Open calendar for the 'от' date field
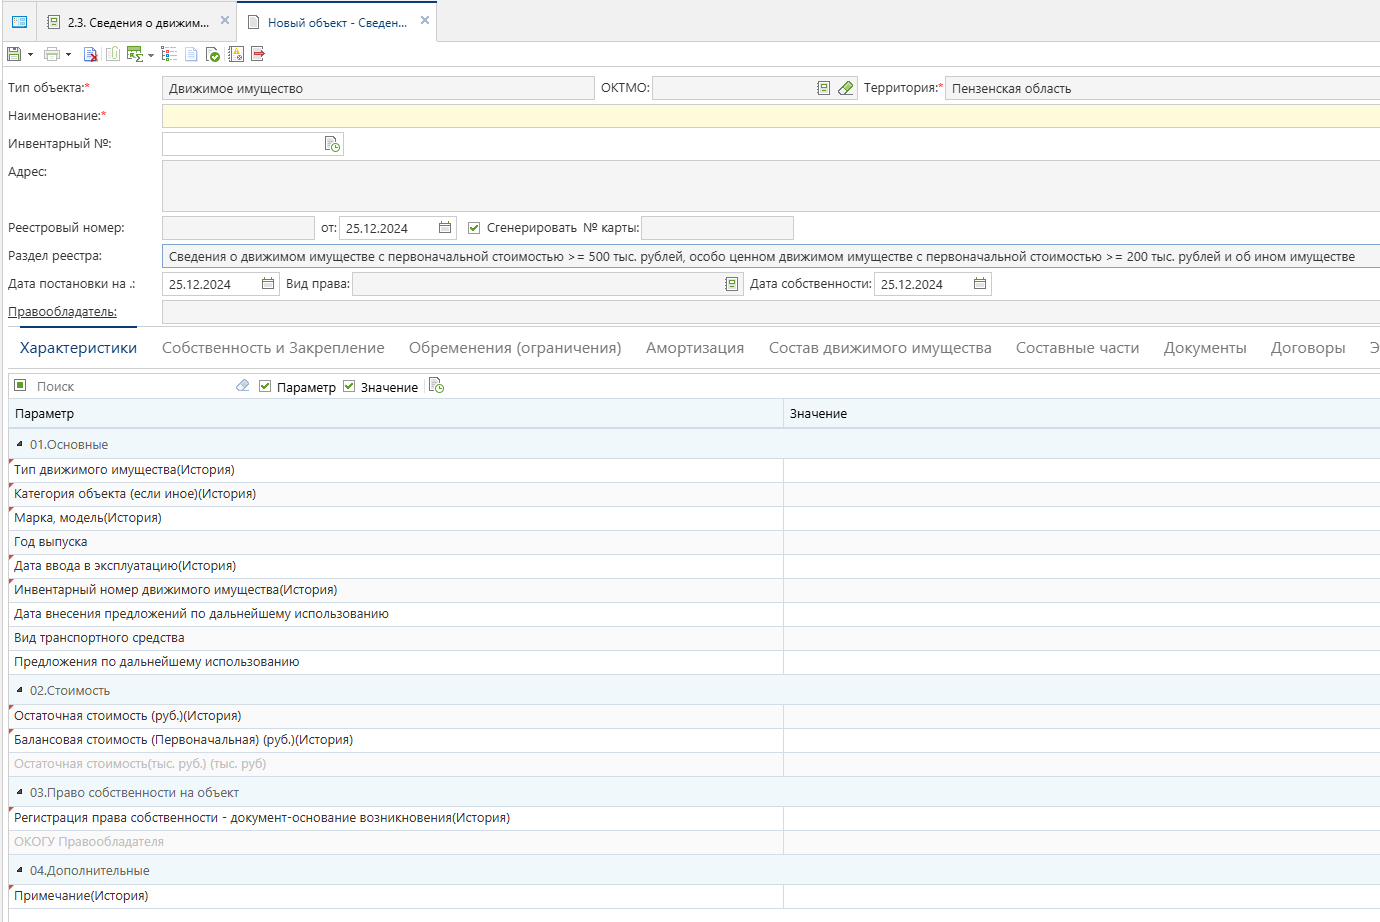Image resolution: width=1380 pixels, height=922 pixels. click(x=445, y=228)
